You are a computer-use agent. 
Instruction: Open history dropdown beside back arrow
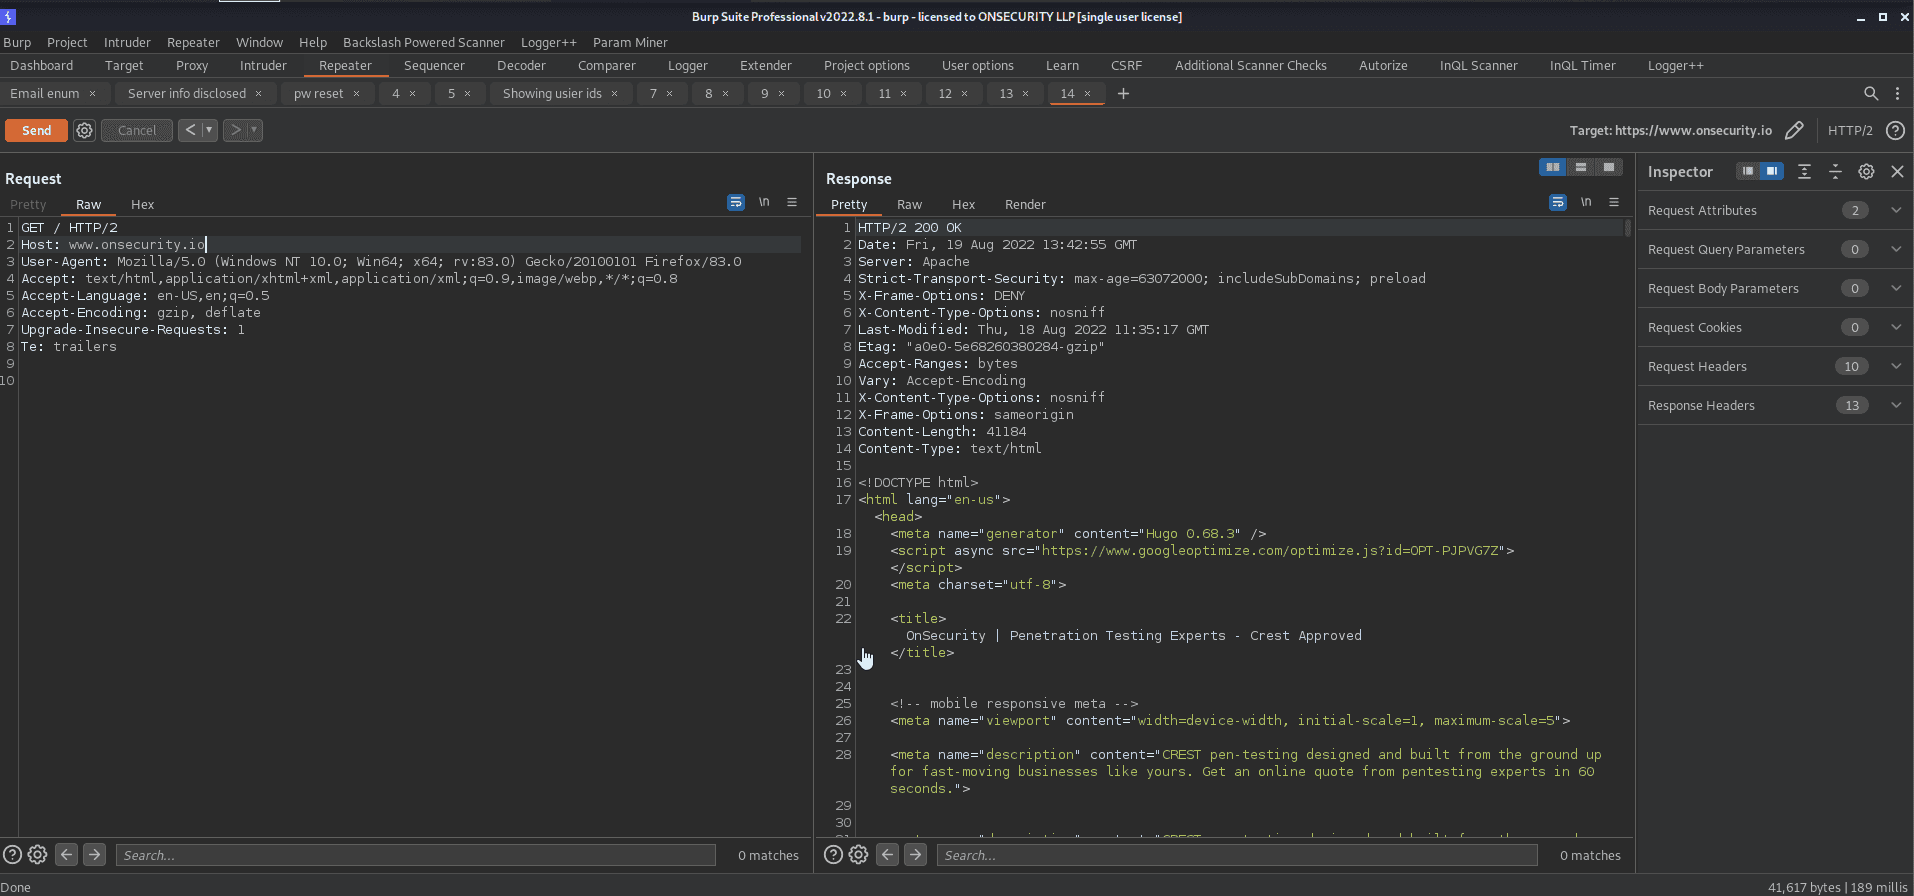coord(209,130)
